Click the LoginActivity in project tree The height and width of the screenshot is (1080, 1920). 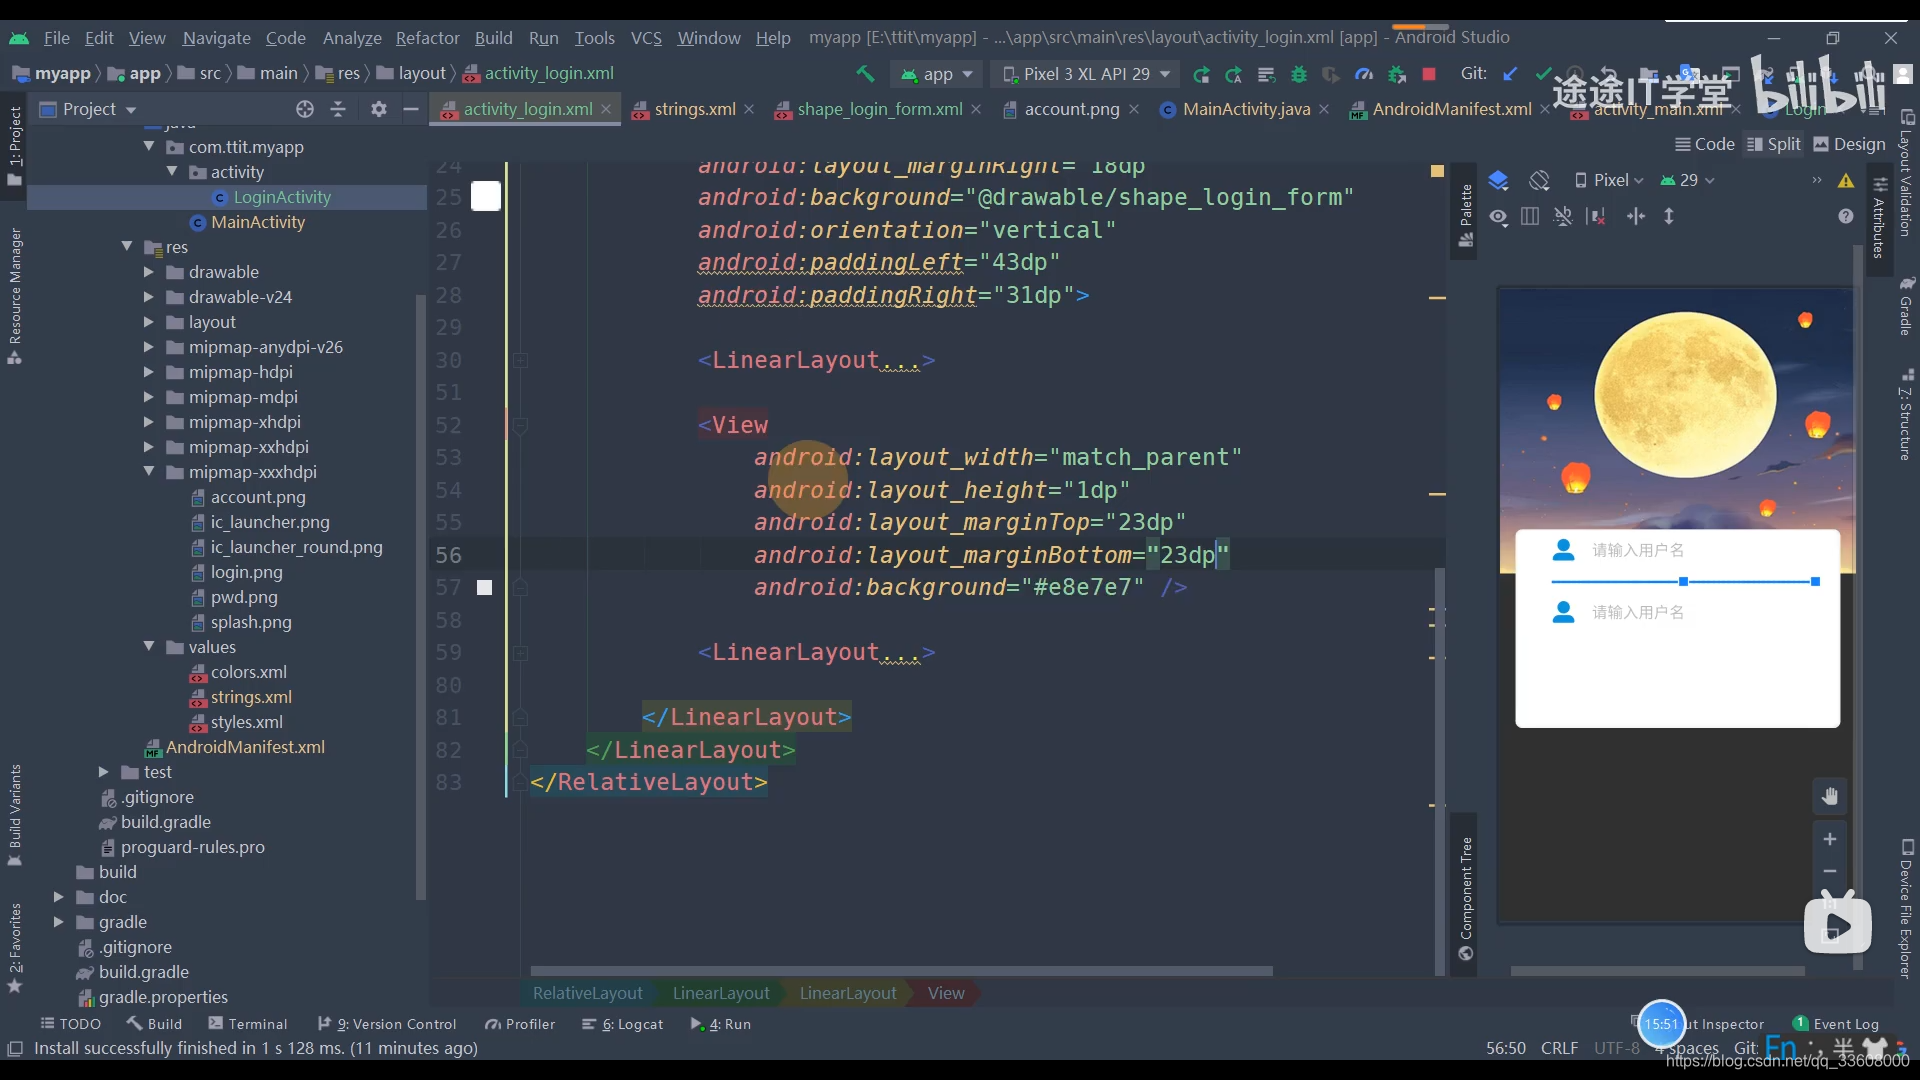281,195
